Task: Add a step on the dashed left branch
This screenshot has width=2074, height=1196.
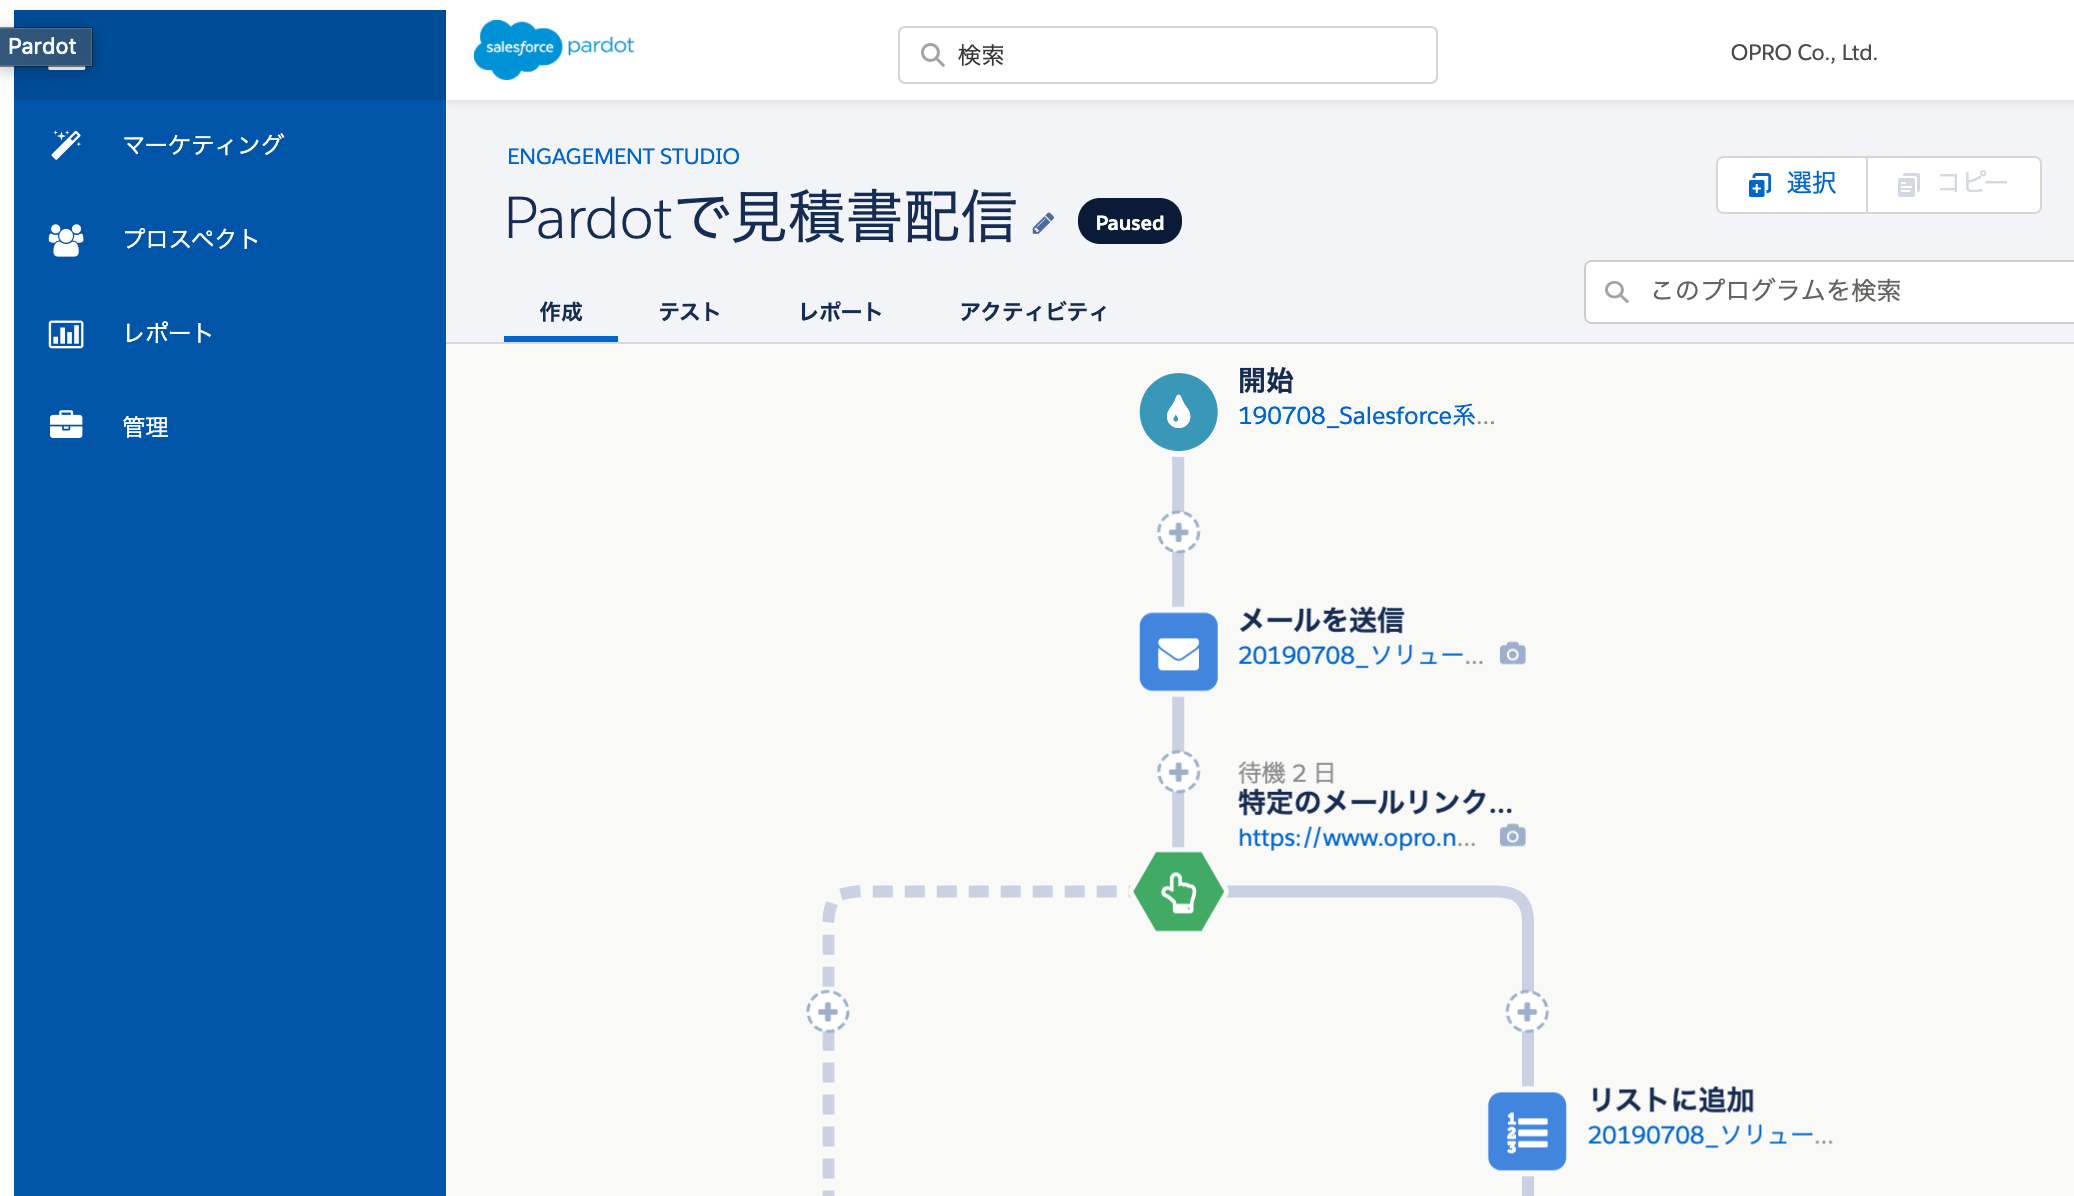Action: [828, 1012]
